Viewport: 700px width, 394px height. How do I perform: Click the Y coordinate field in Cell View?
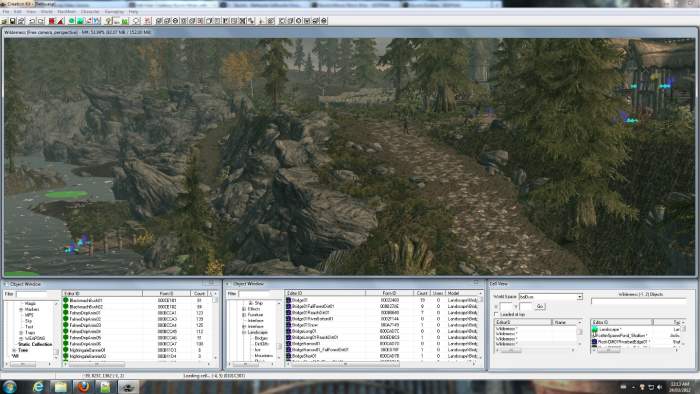(x=525, y=307)
